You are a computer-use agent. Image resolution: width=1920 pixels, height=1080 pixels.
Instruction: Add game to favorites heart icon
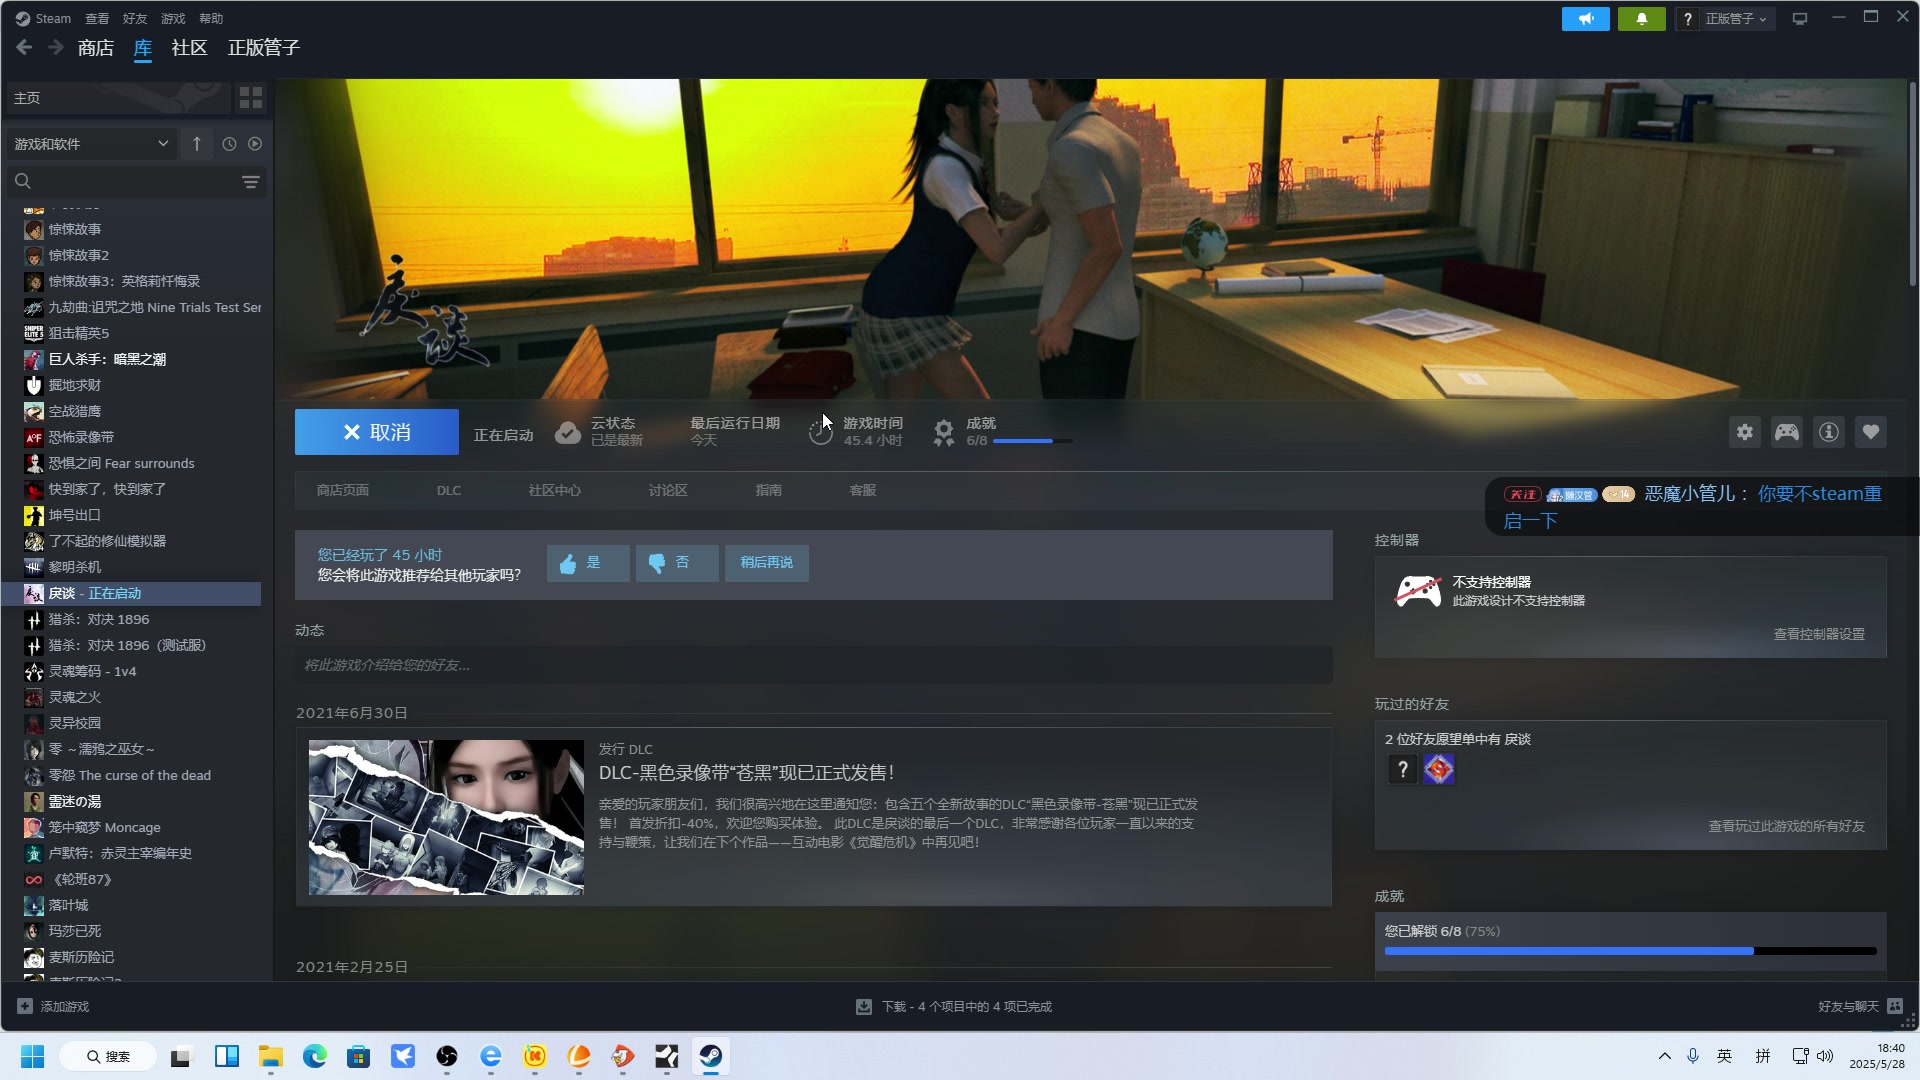(x=1871, y=432)
